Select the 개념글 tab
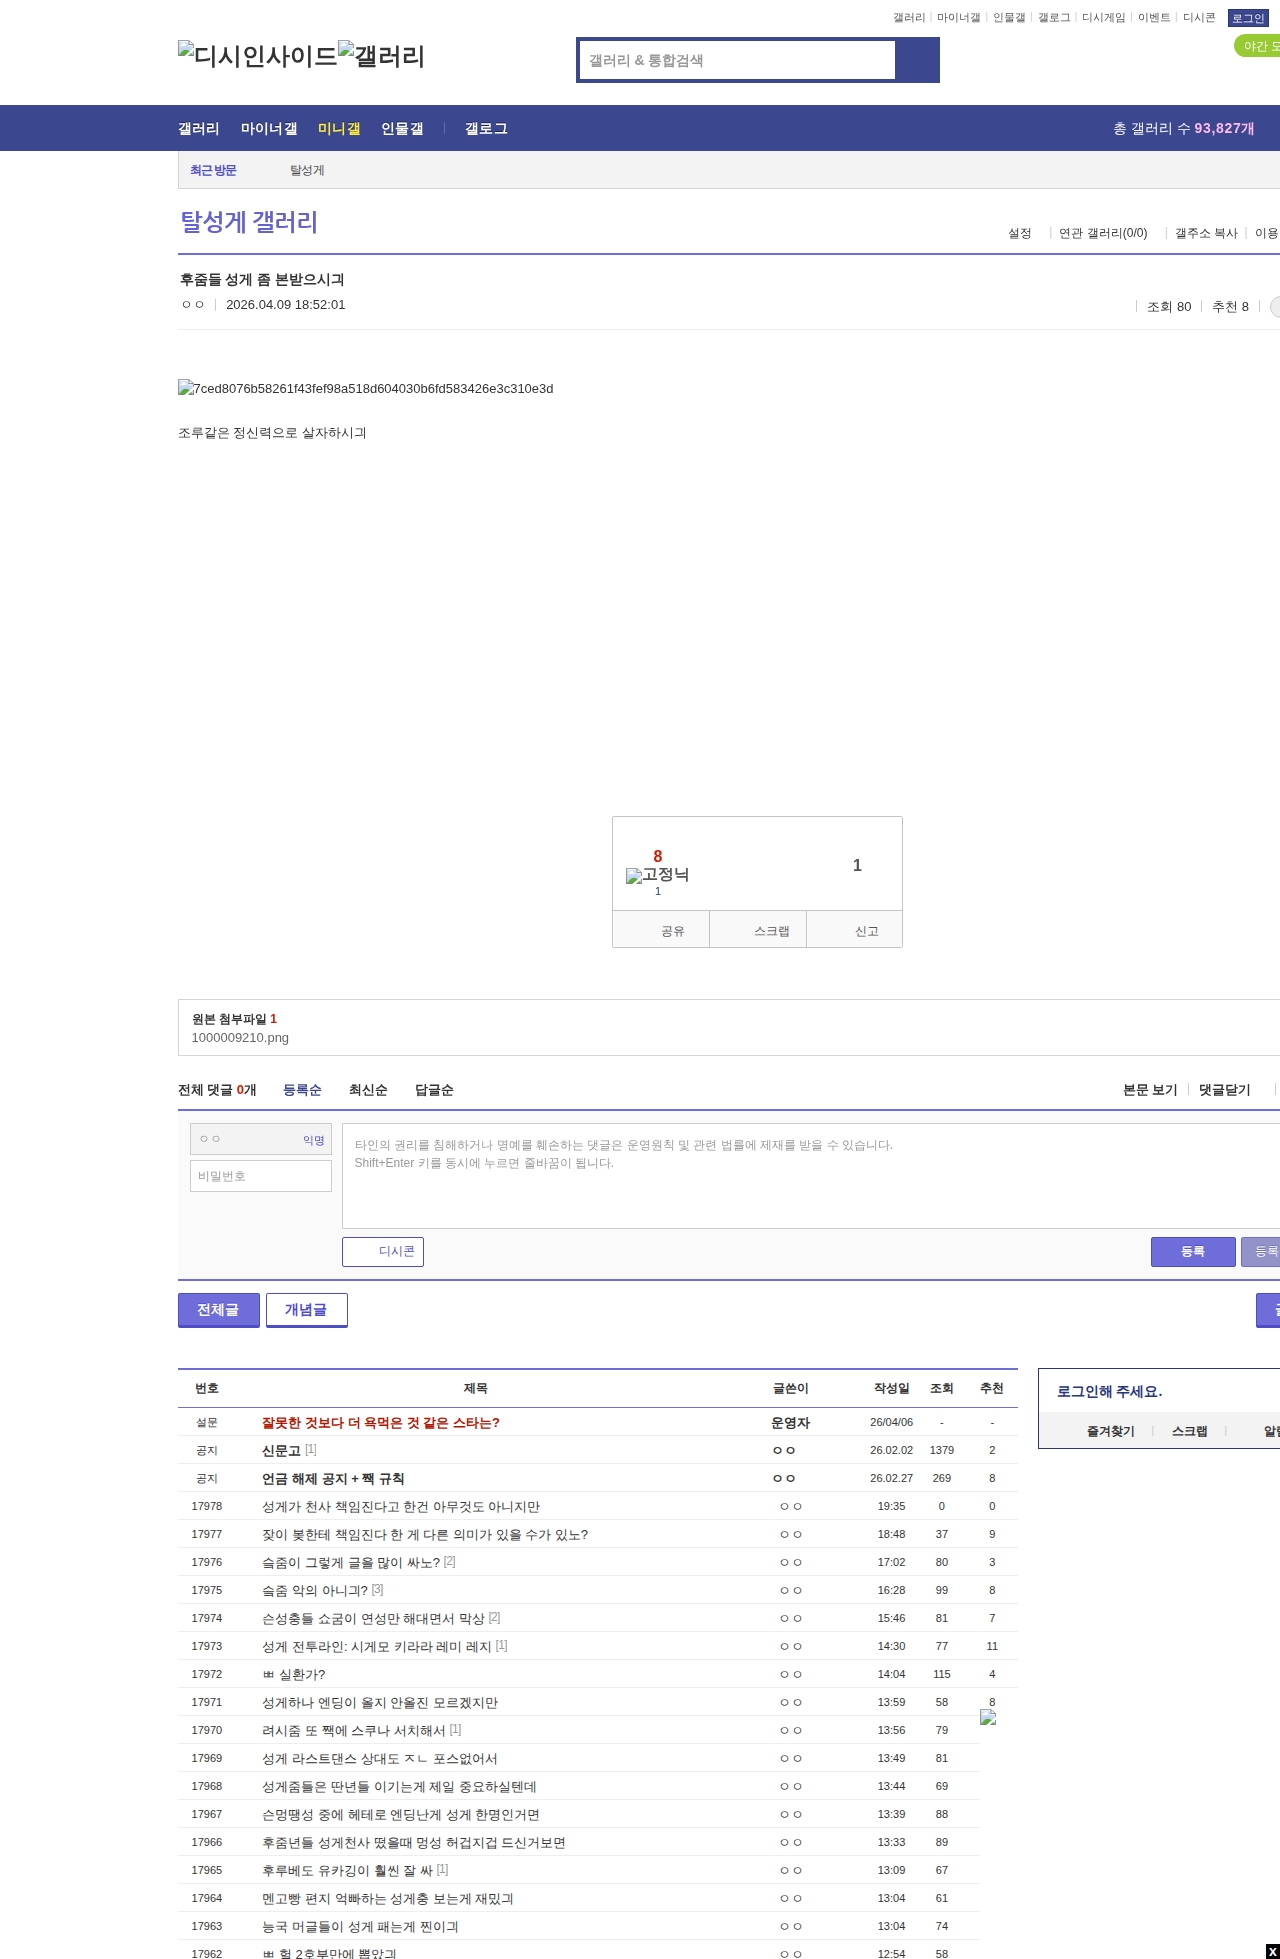 click(306, 1309)
